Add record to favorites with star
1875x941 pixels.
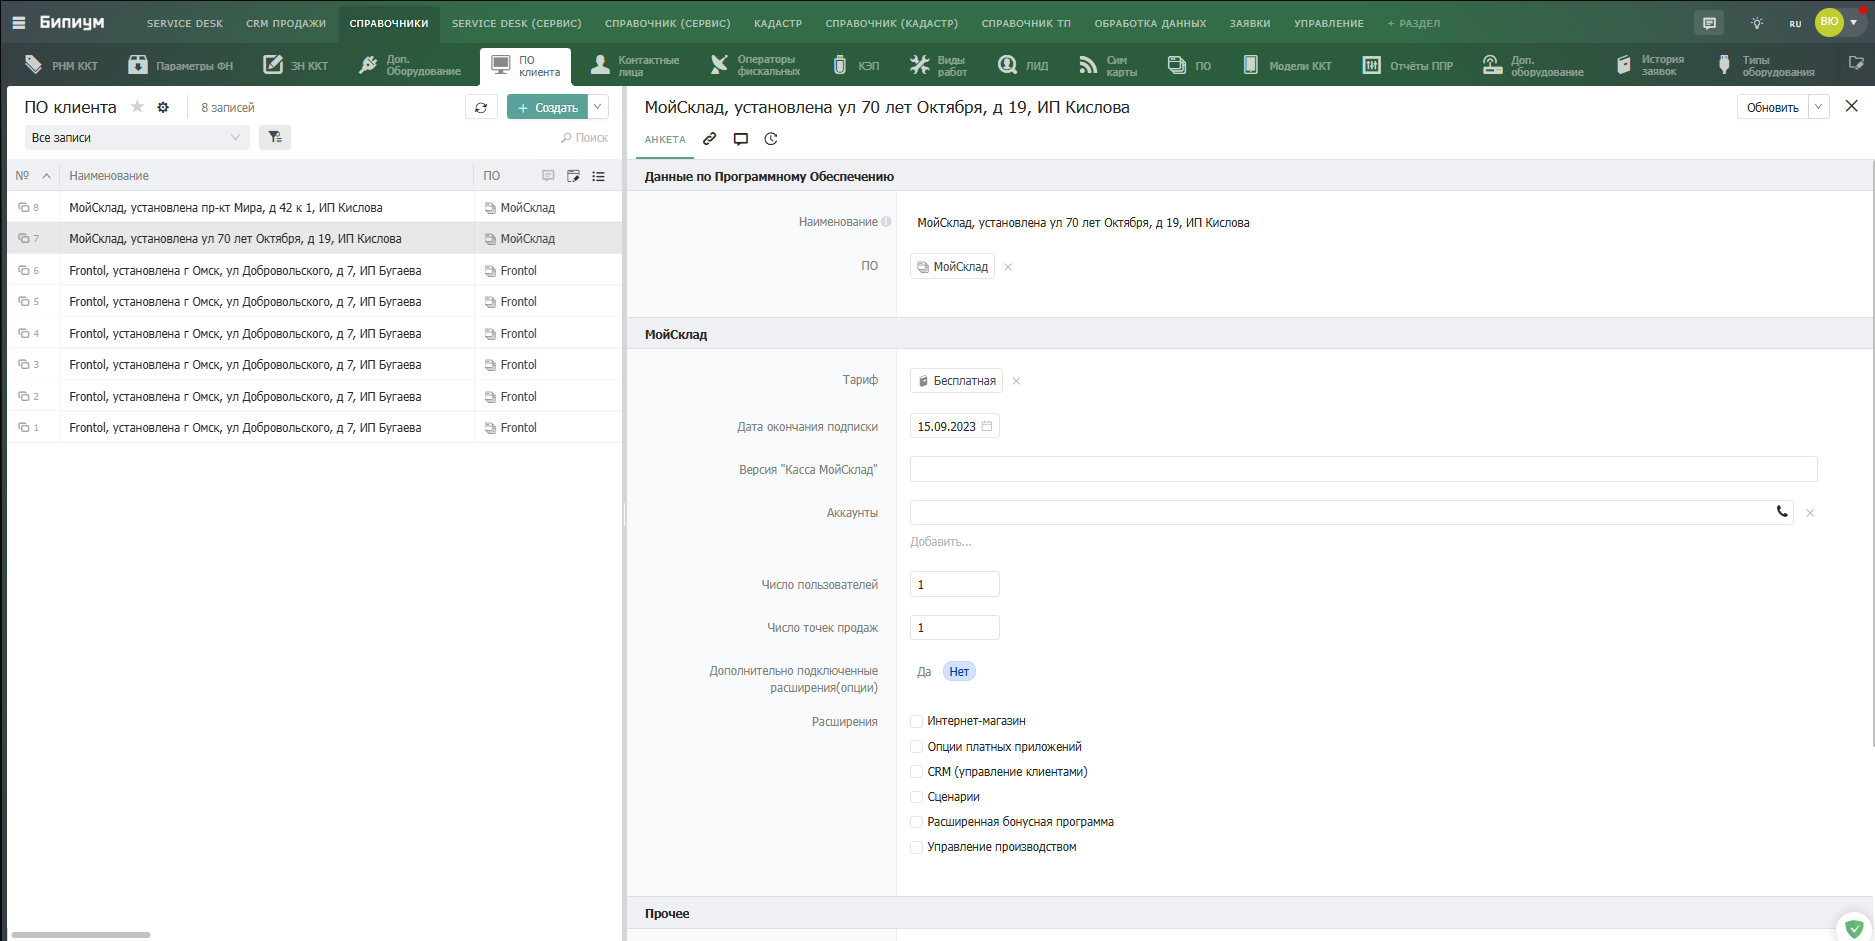[137, 107]
